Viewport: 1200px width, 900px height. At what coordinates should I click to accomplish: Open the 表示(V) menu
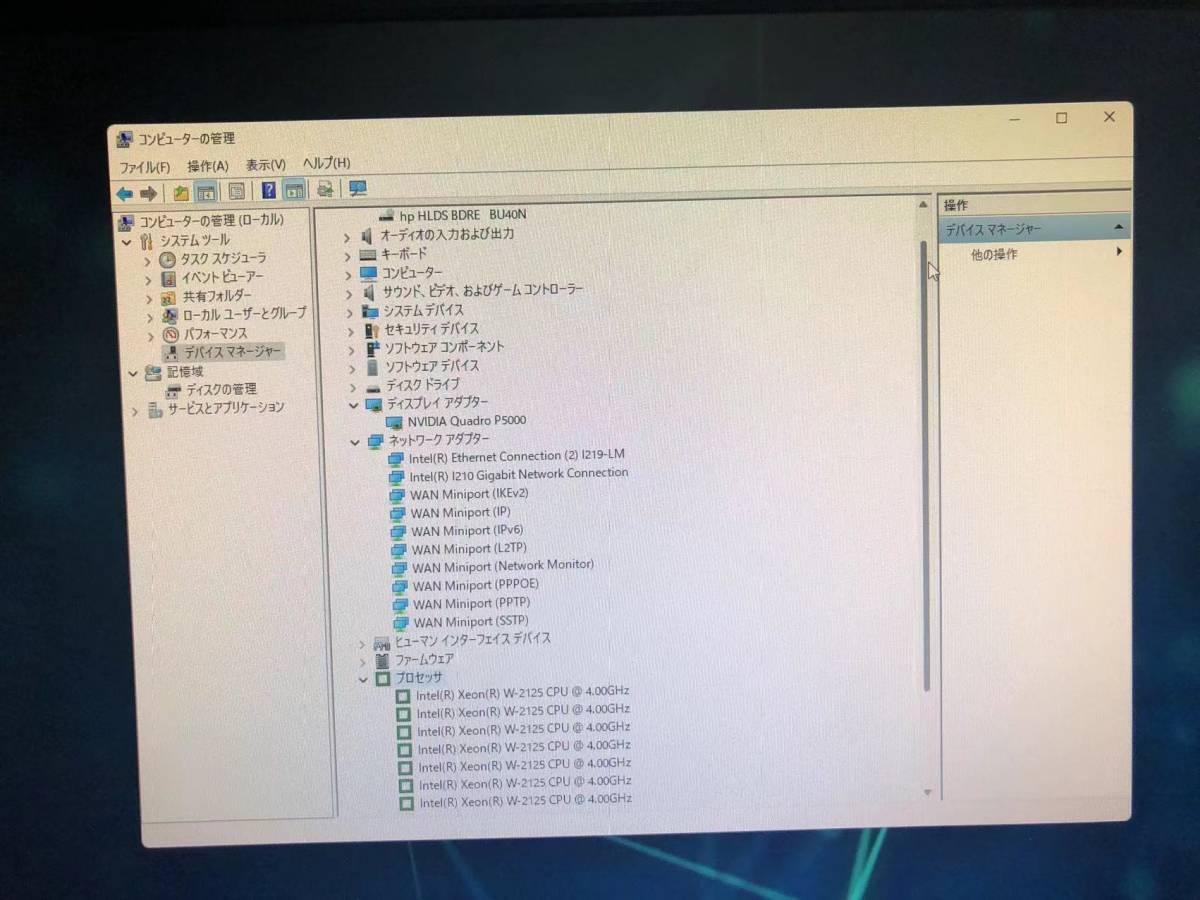tap(266, 164)
